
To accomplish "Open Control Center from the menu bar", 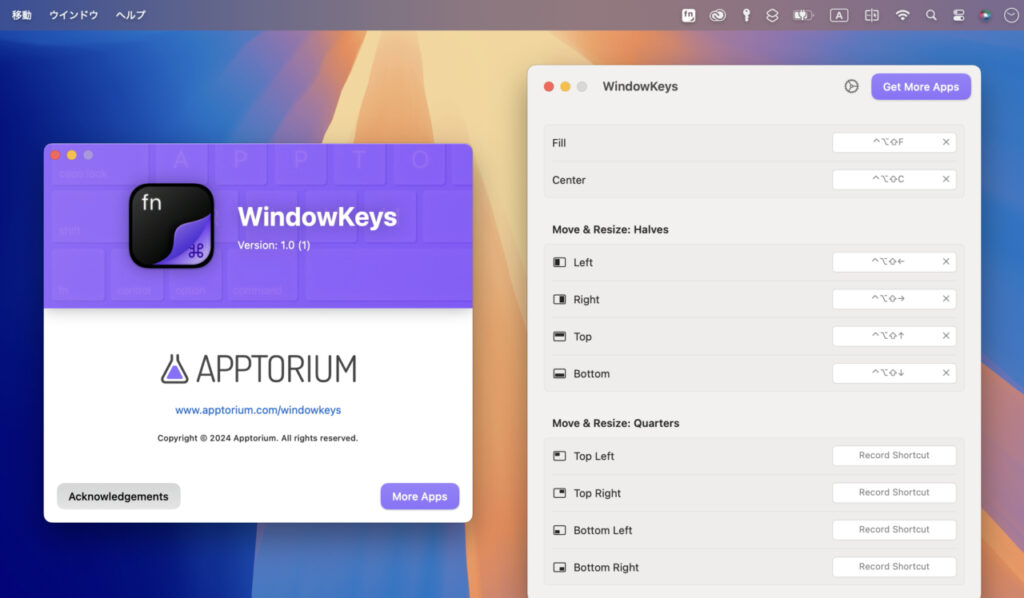I will [959, 15].
